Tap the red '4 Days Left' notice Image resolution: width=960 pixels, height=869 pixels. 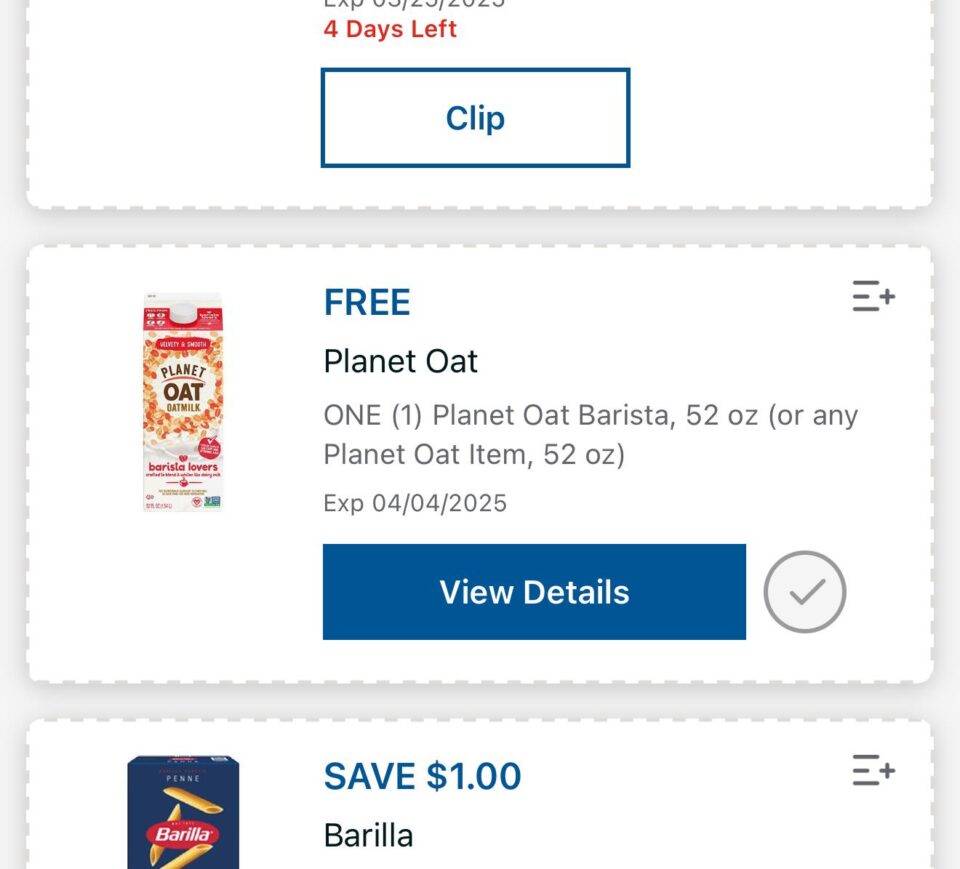[x=390, y=29]
